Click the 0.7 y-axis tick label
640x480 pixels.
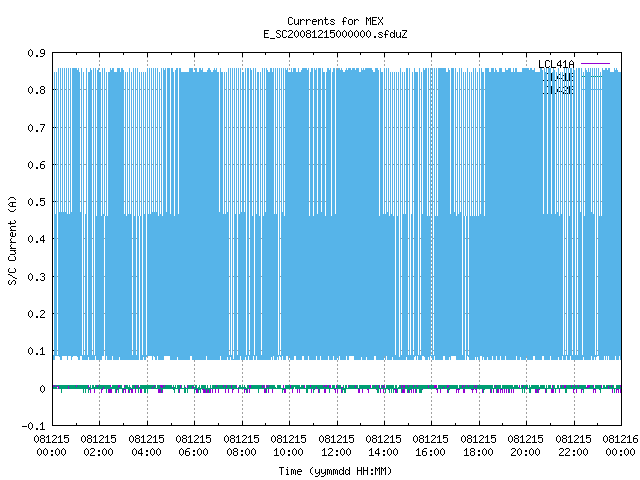tap(36, 128)
